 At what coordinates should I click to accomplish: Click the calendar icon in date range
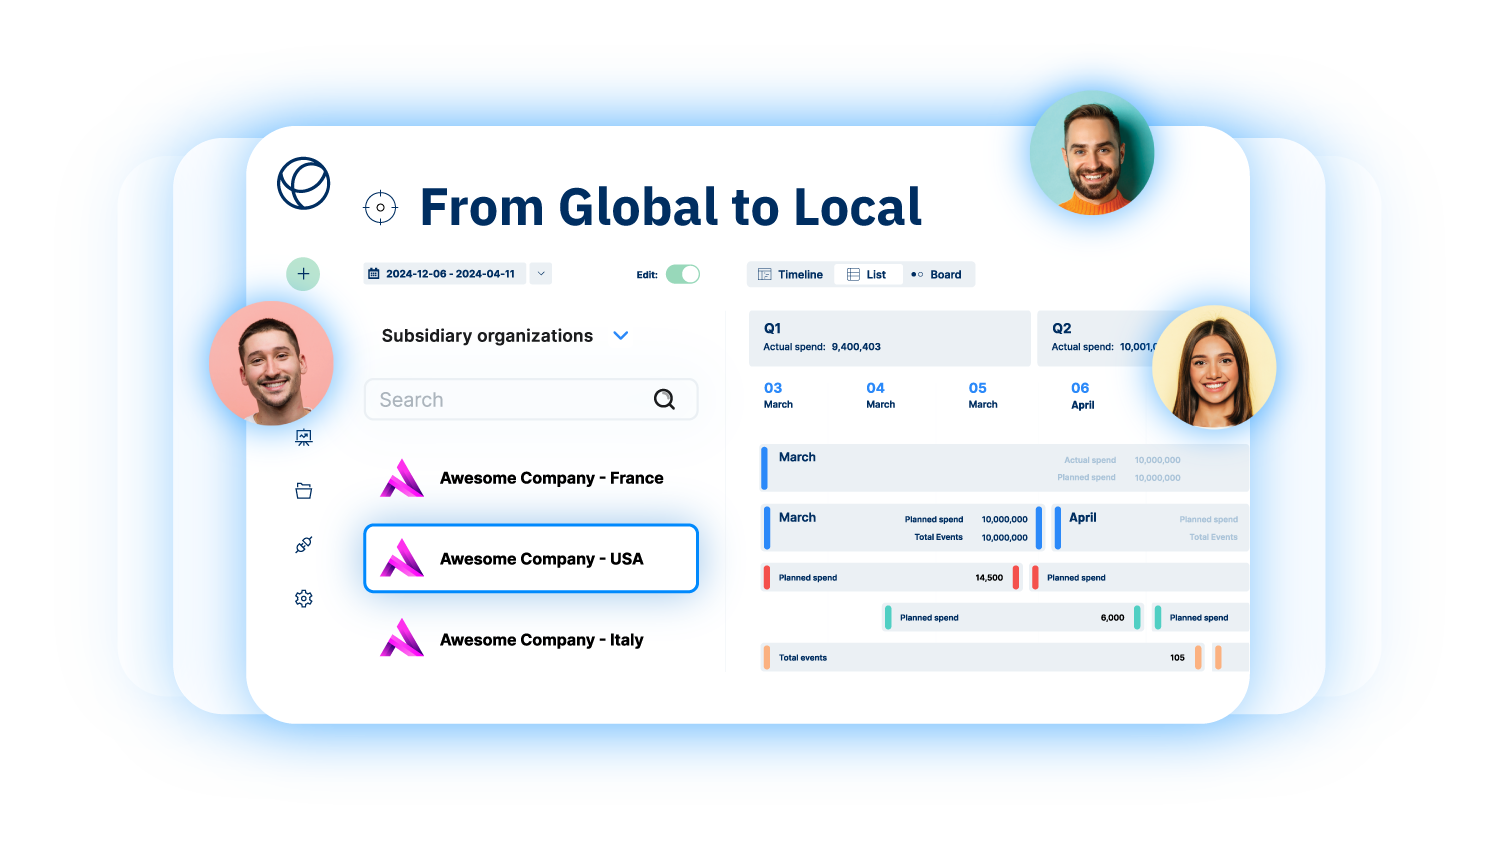click(x=374, y=274)
